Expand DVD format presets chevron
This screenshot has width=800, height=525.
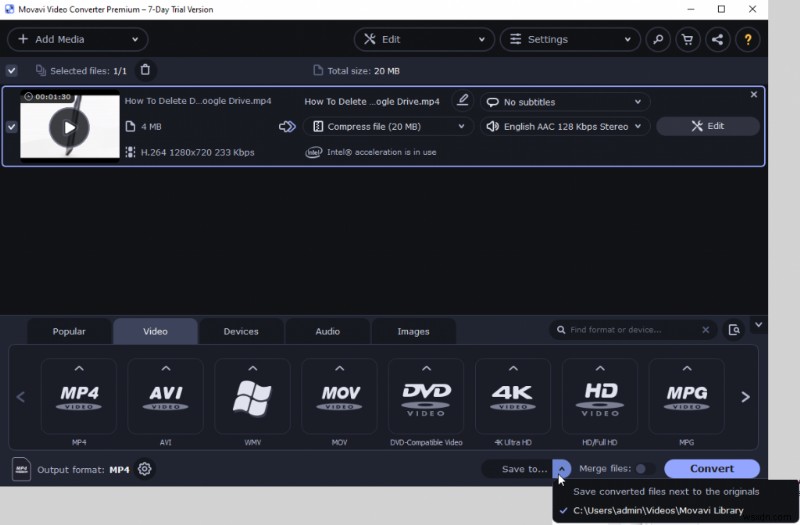point(426,368)
